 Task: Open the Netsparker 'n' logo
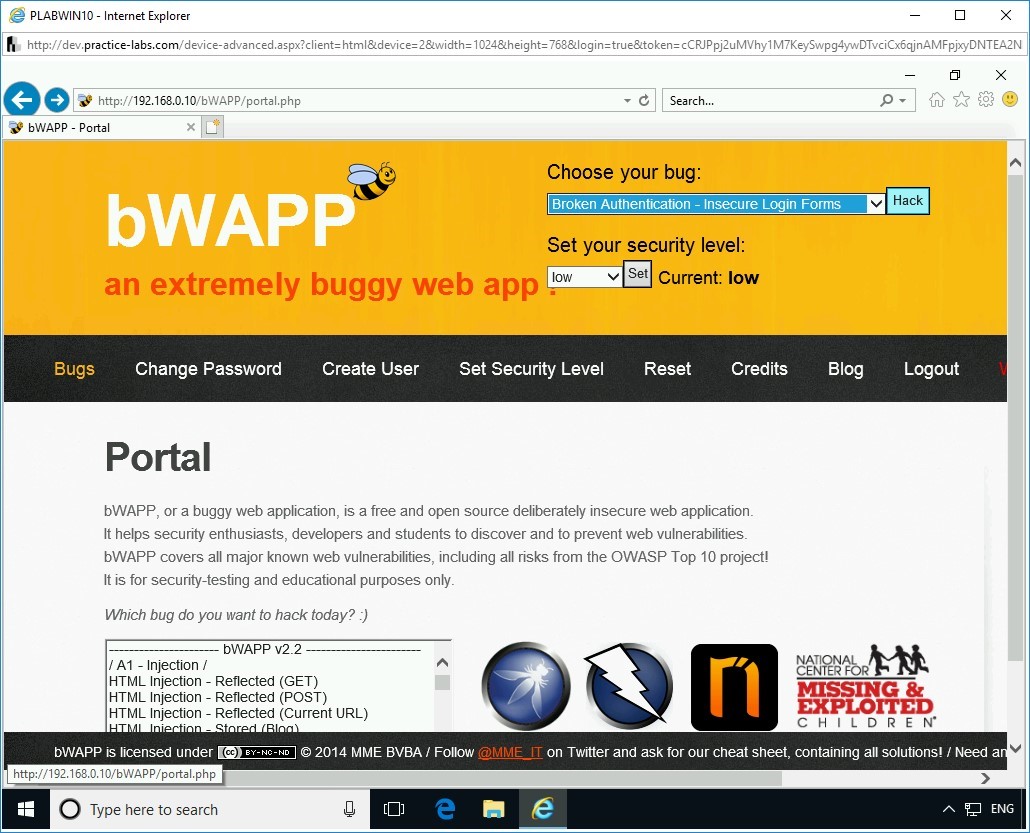coord(734,686)
